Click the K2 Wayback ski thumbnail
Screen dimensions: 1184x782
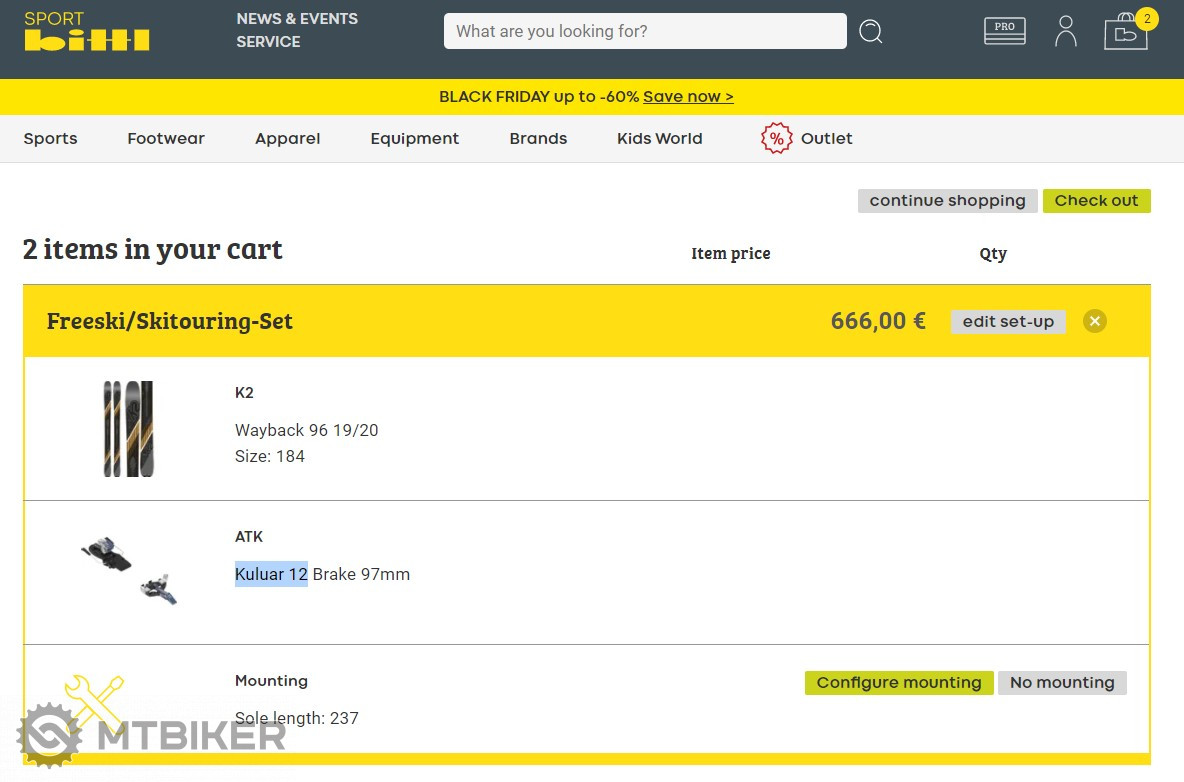tap(128, 428)
